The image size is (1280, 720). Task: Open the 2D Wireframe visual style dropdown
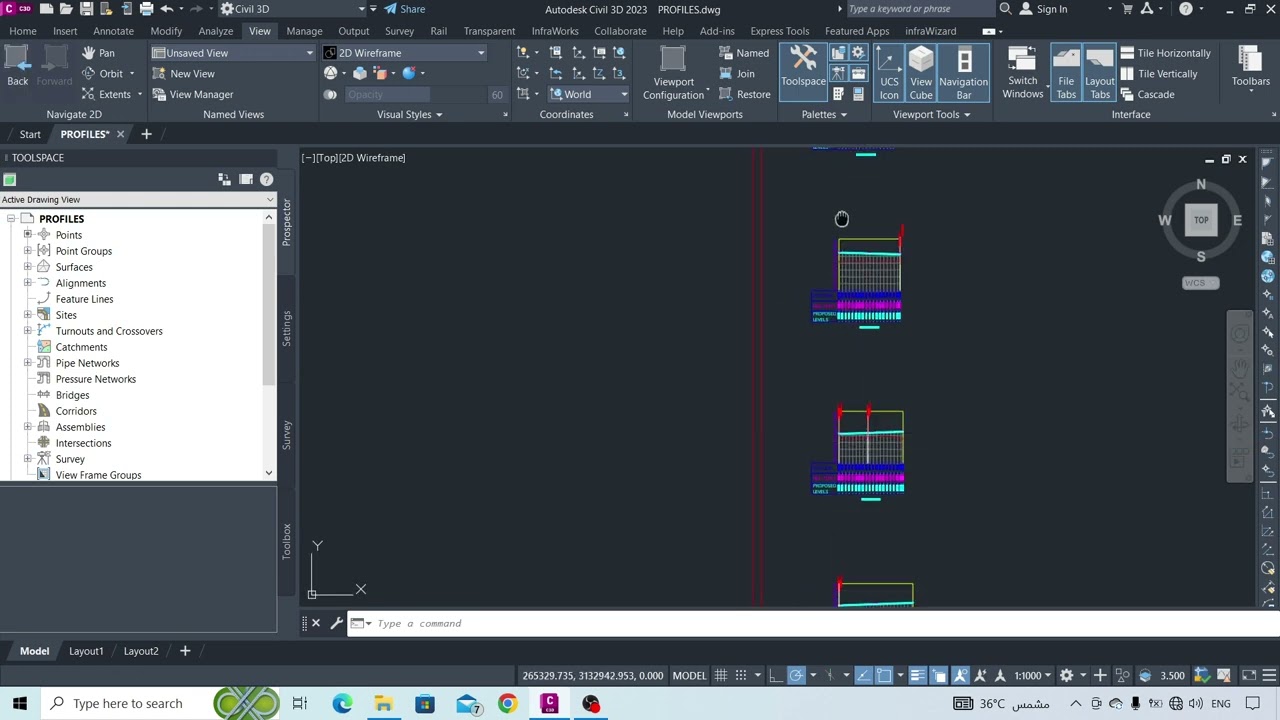(x=404, y=52)
